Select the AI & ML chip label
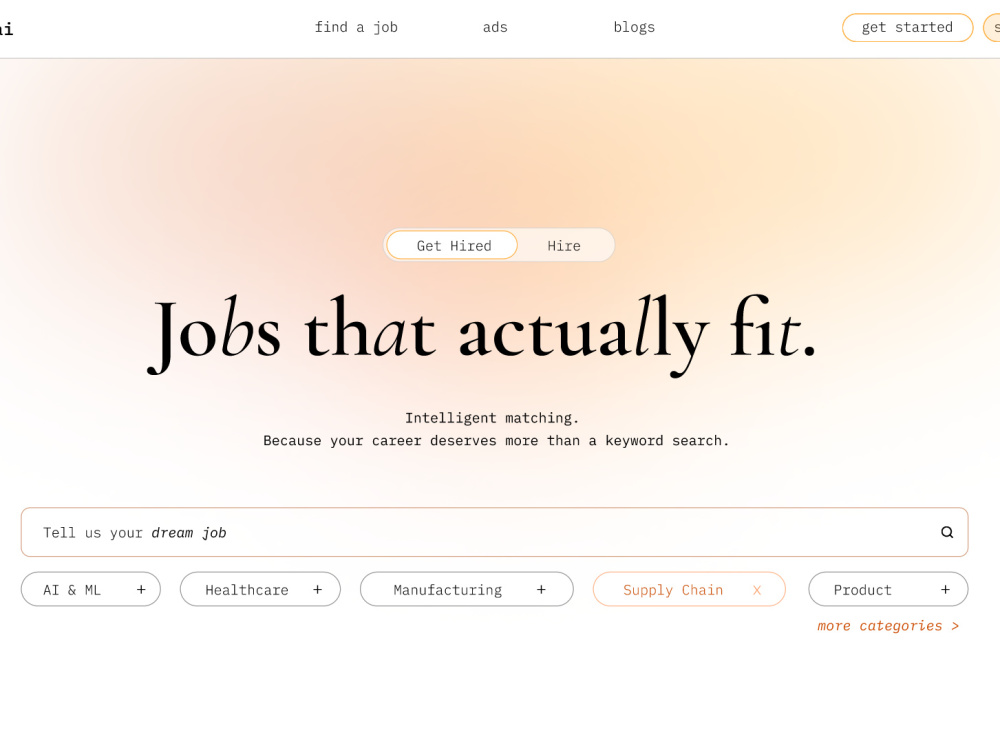 coord(71,590)
